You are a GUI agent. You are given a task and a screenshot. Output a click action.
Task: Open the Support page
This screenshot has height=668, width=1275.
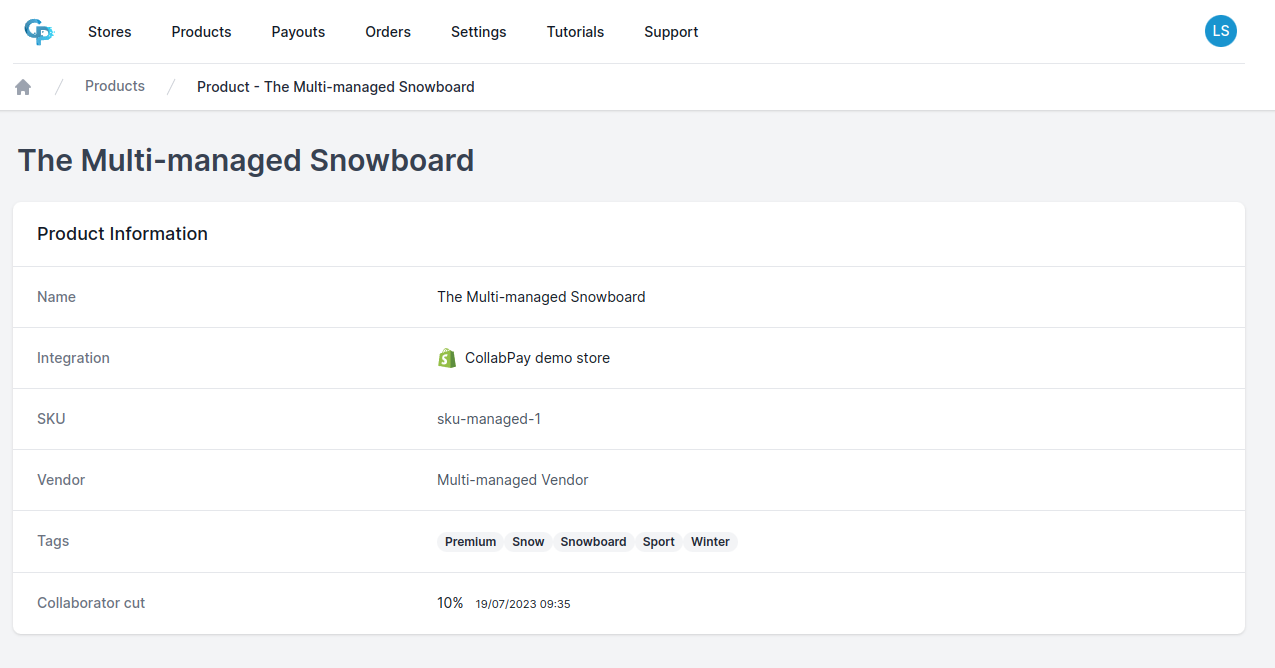671,32
